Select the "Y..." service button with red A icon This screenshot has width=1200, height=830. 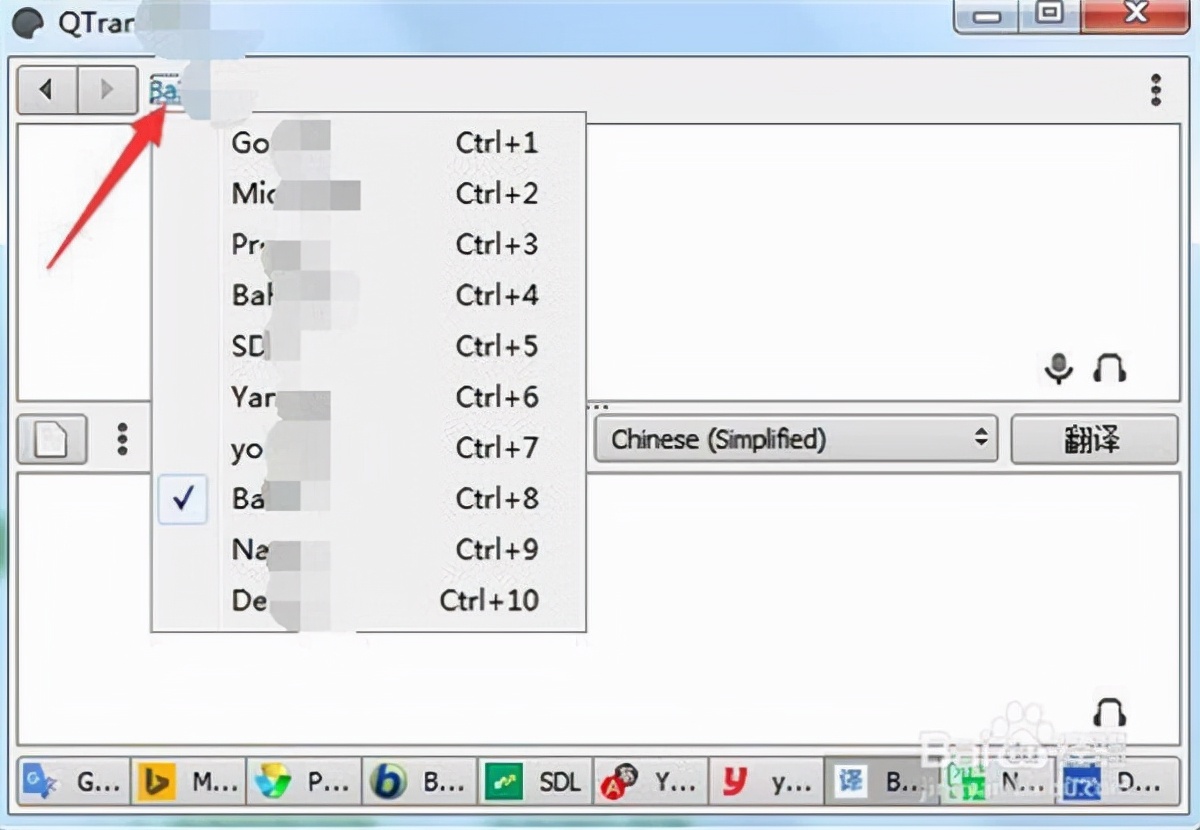[x=650, y=781]
